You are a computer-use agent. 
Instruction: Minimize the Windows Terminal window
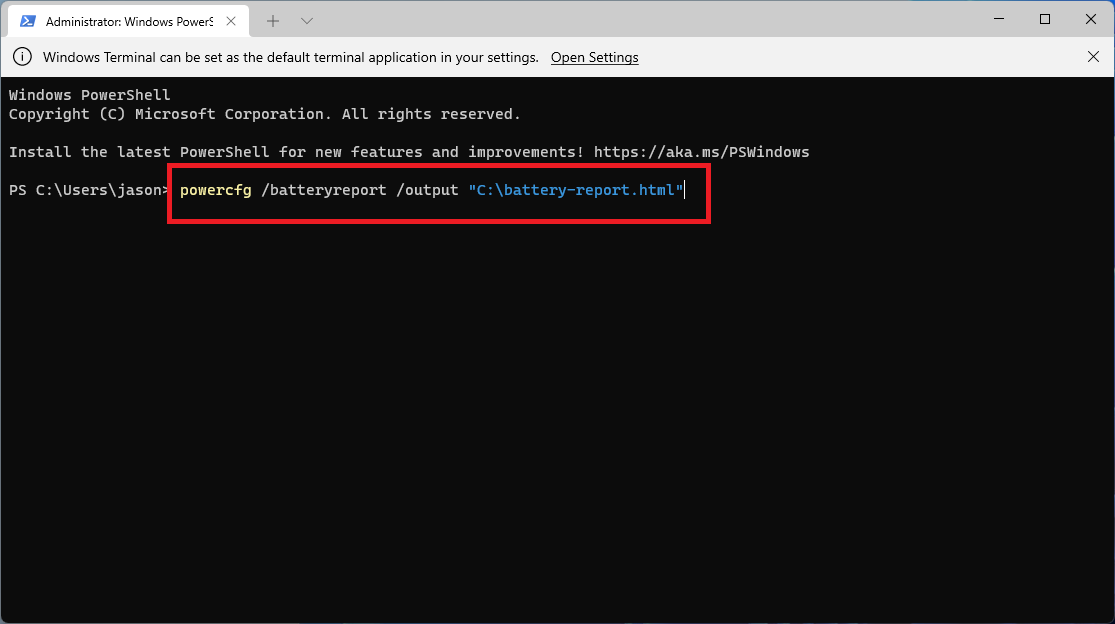coord(998,19)
